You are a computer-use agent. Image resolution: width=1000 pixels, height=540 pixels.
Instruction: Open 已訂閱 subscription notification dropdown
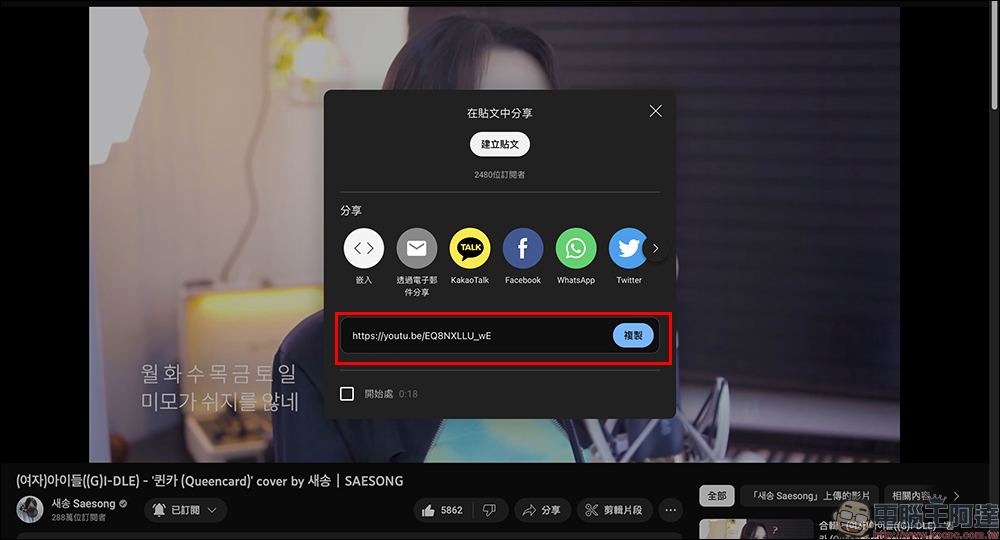pyautogui.click(x=186, y=510)
